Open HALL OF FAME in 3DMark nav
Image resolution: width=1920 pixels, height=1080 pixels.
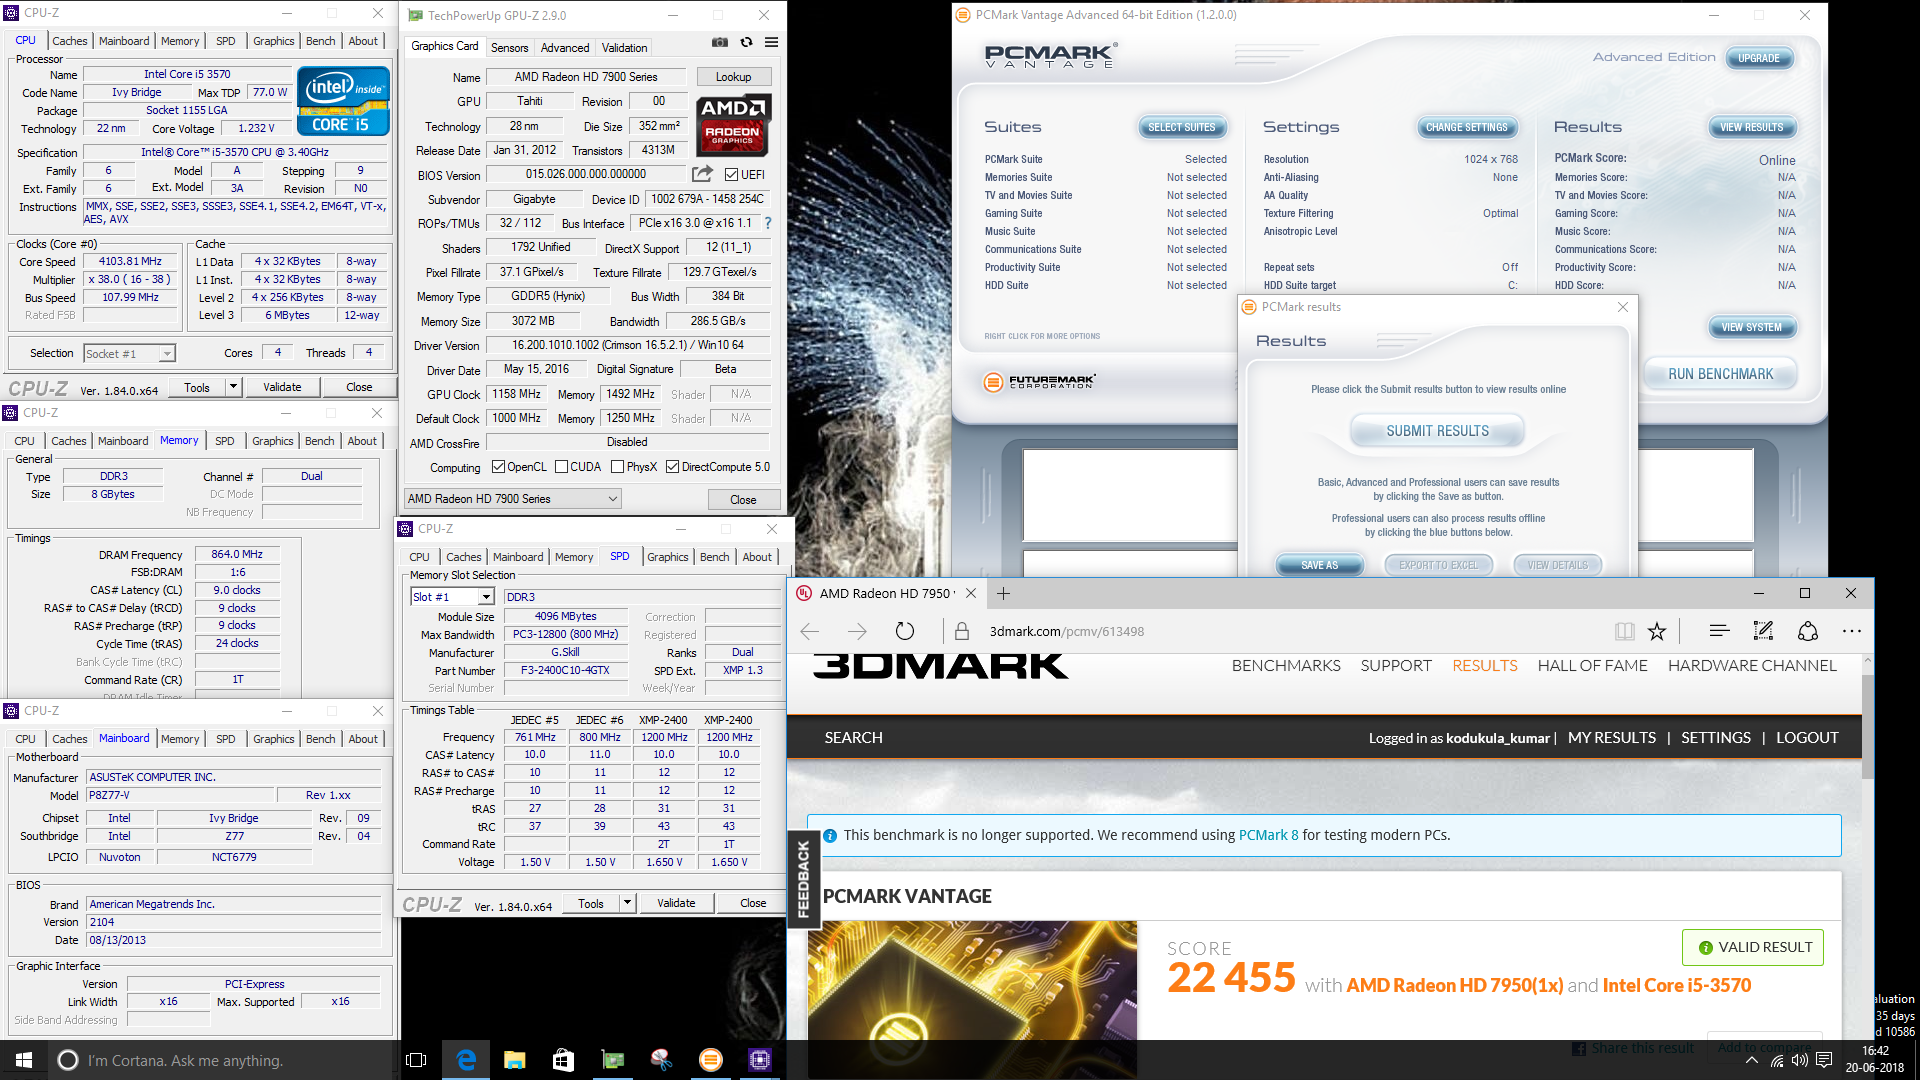(x=1592, y=666)
